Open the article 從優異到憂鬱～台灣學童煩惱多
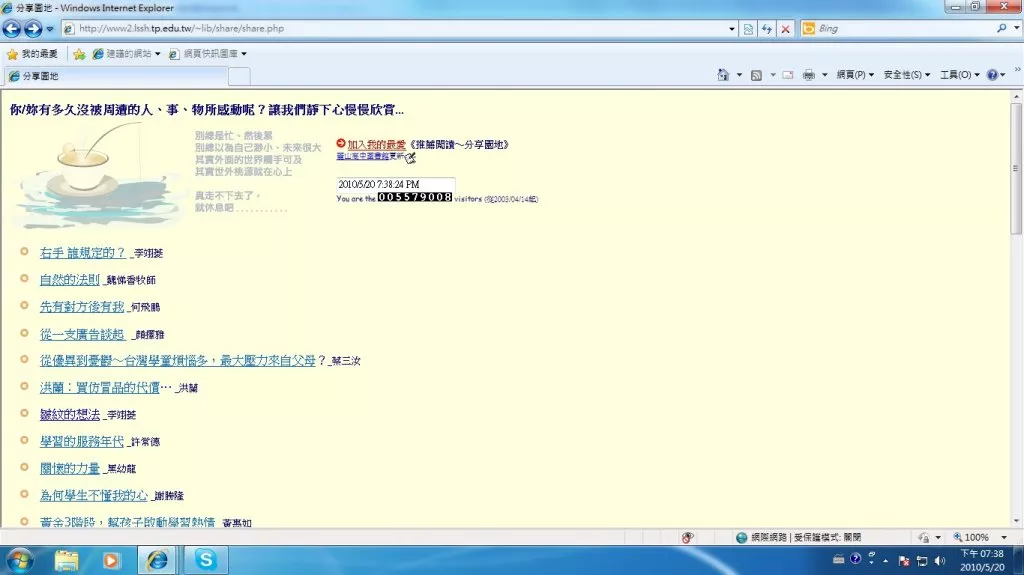Image resolution: width=1024 pixels, height=575 pixels. coord(178,360)
